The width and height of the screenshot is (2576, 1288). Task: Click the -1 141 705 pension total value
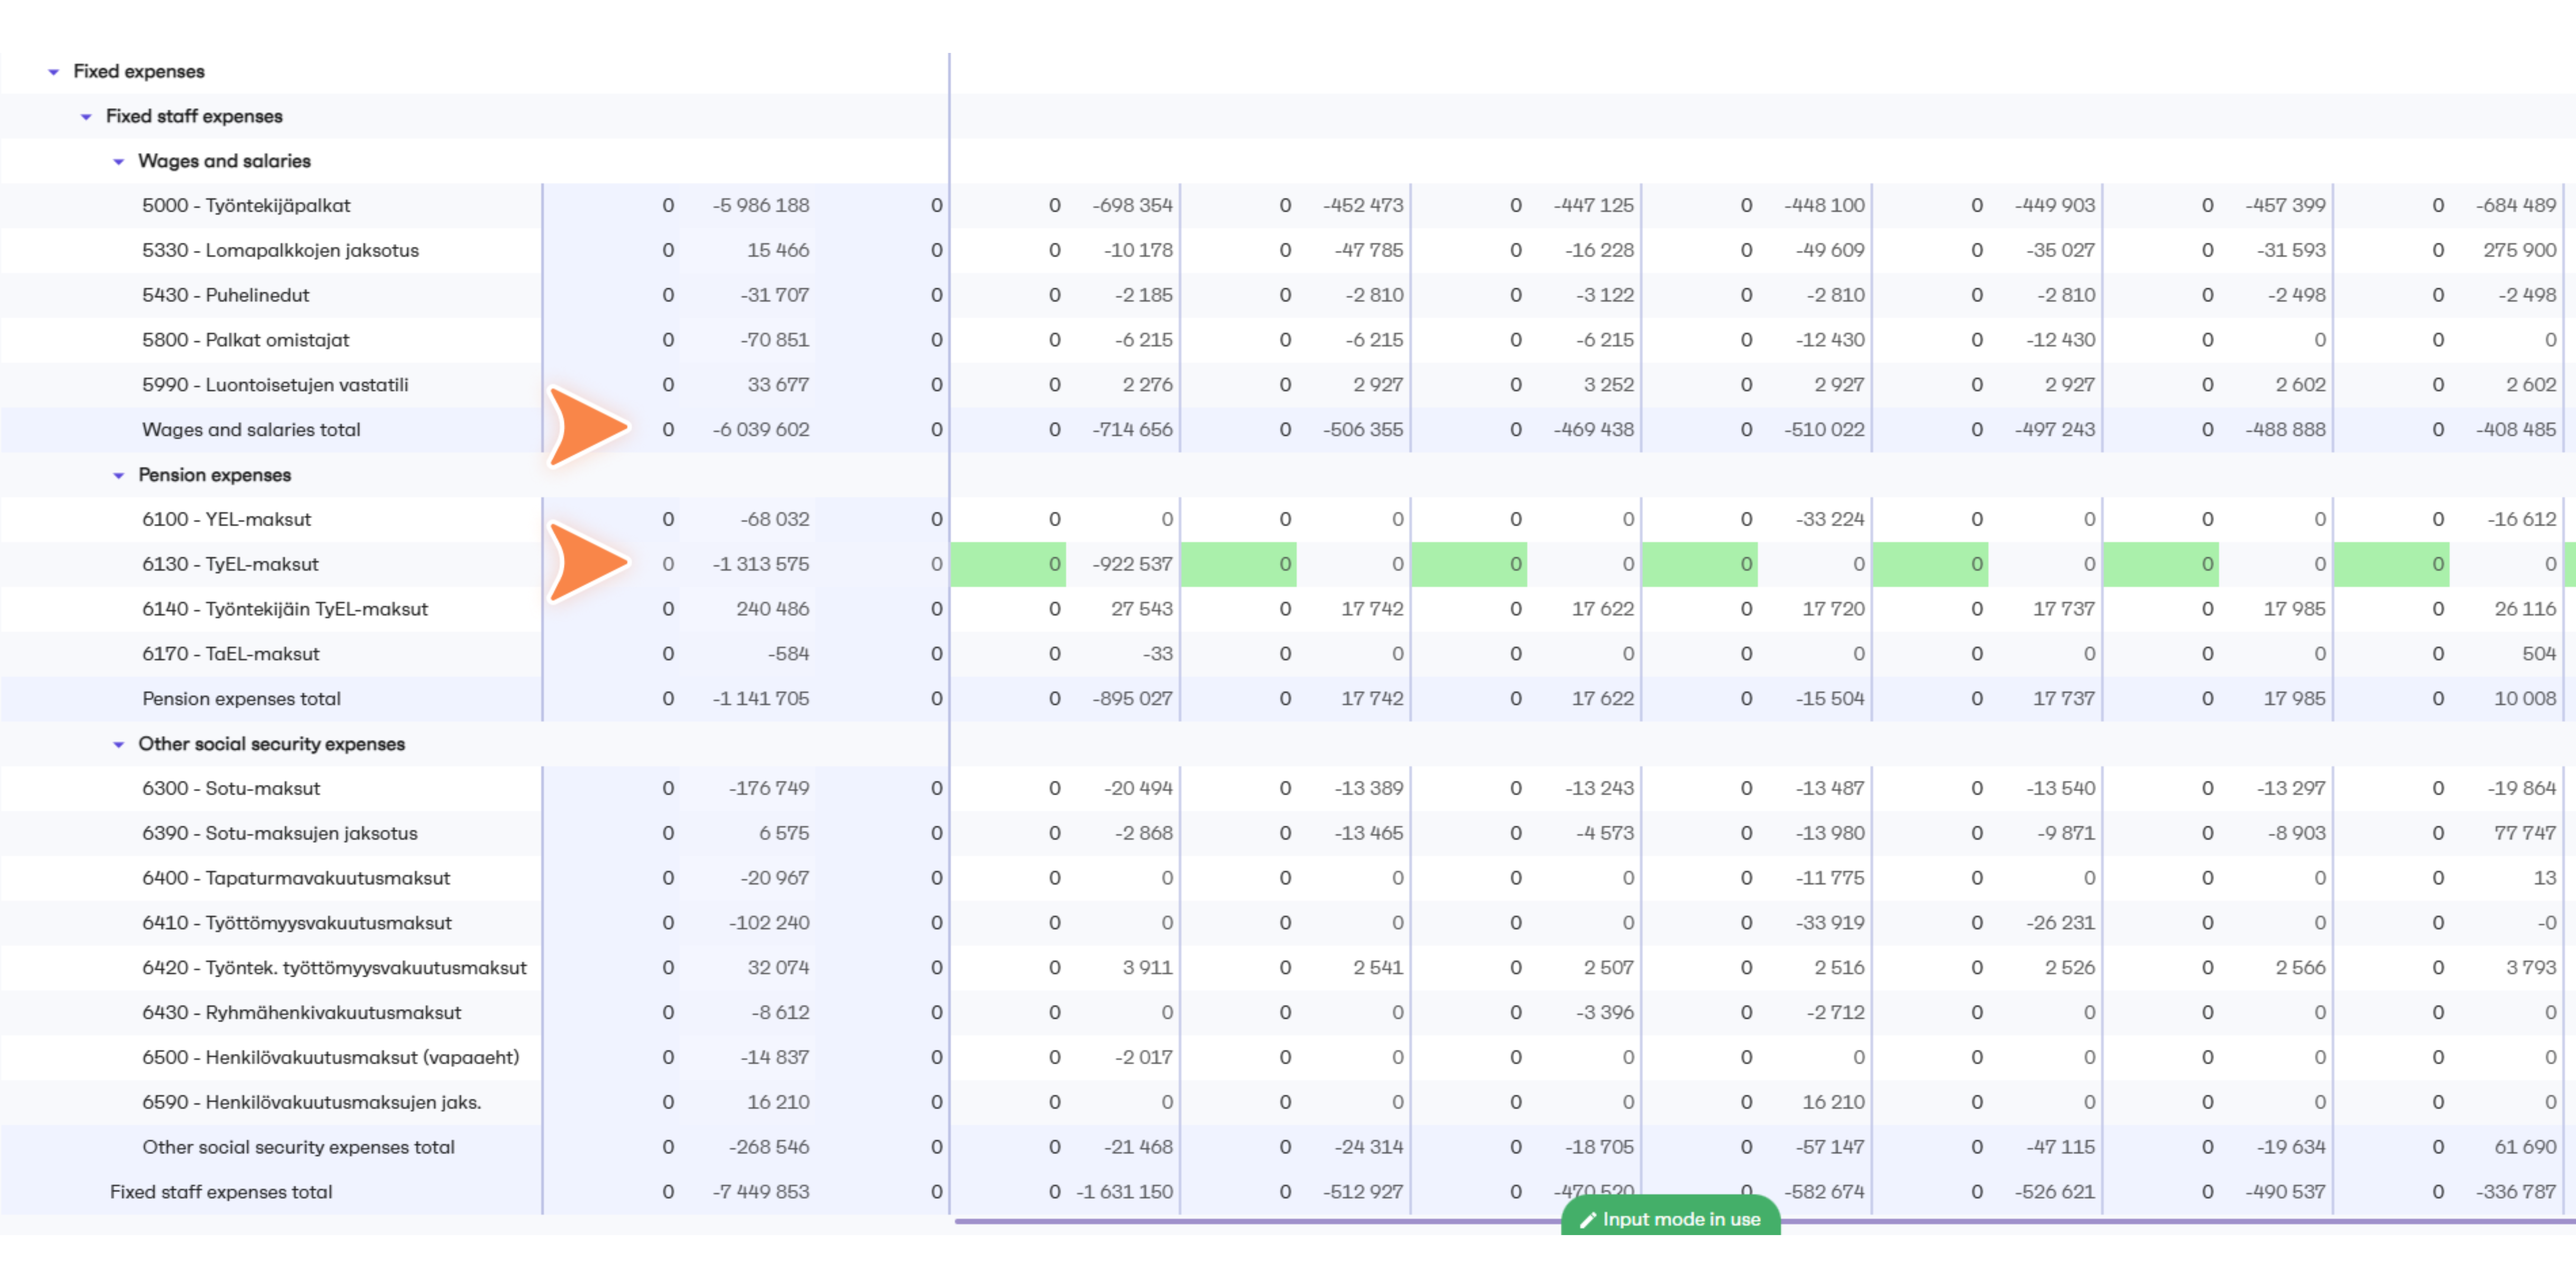761,699
